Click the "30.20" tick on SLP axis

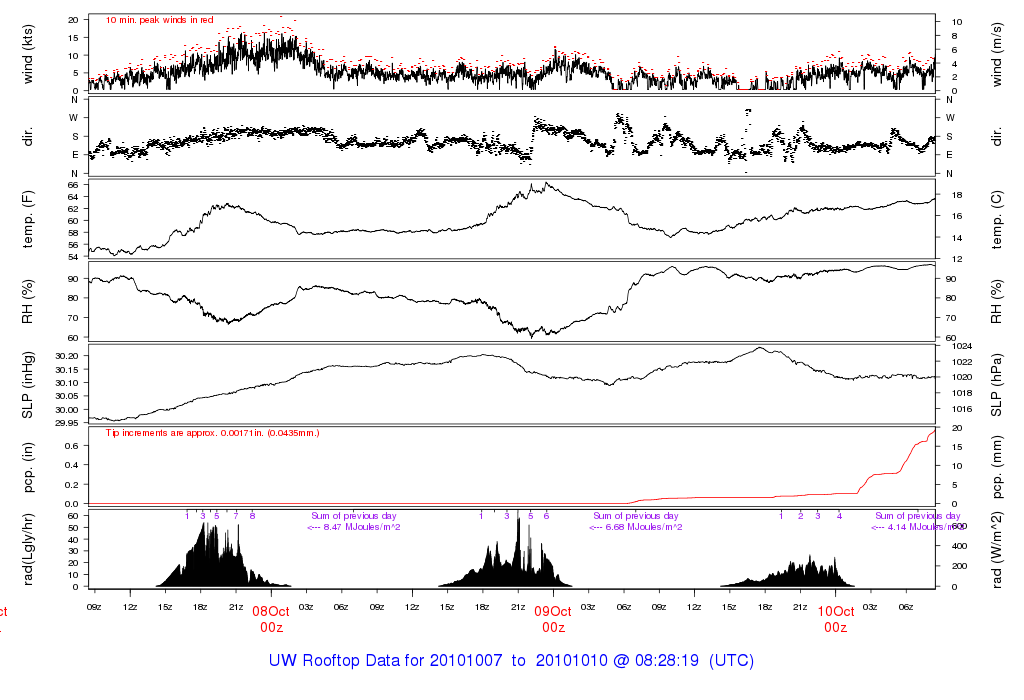68,356
